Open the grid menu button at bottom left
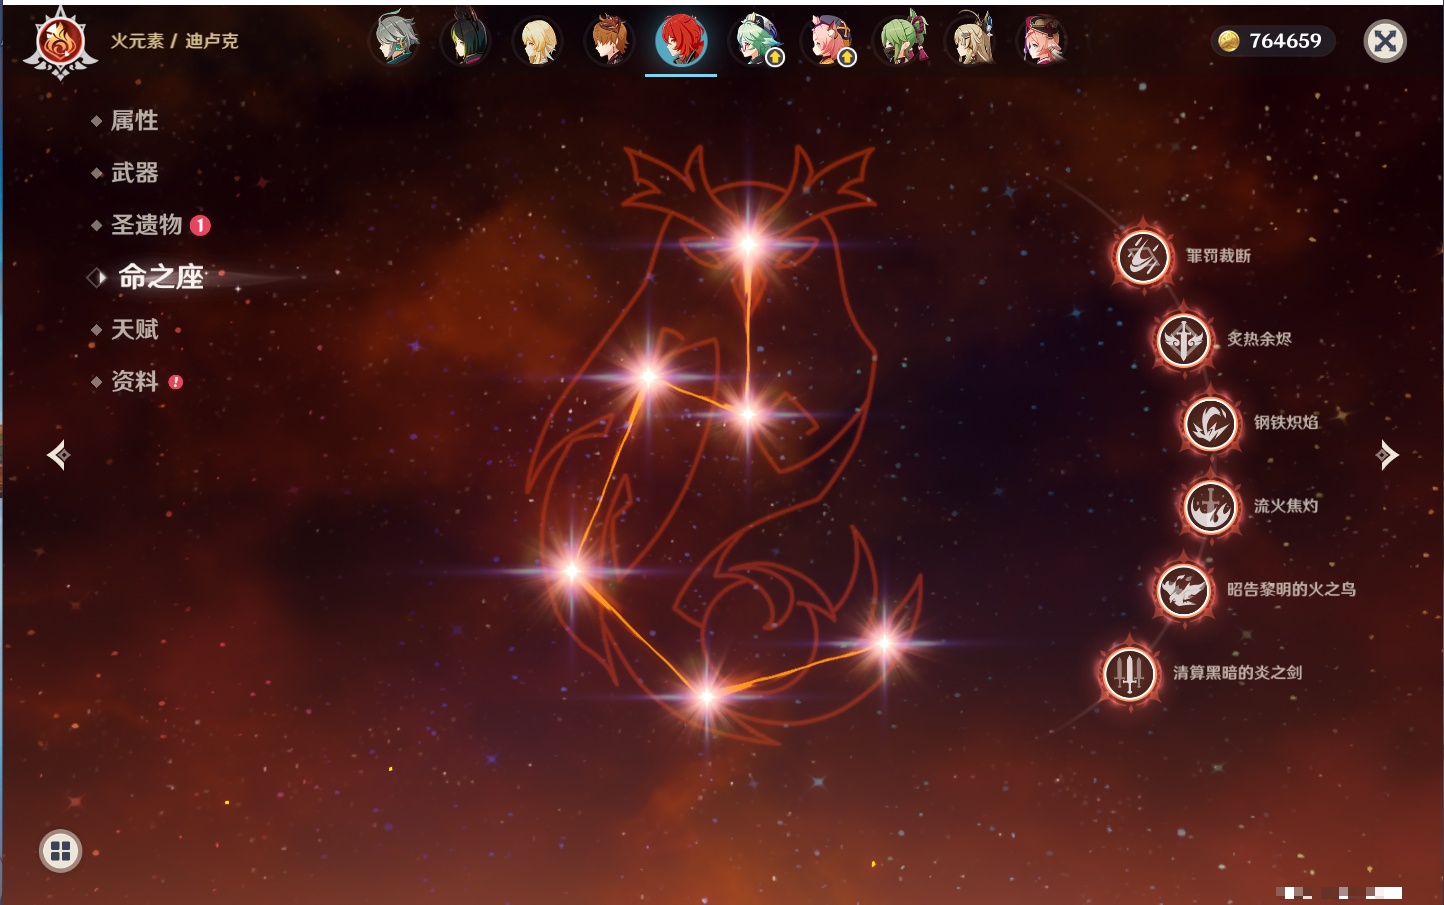 [60, 851]
